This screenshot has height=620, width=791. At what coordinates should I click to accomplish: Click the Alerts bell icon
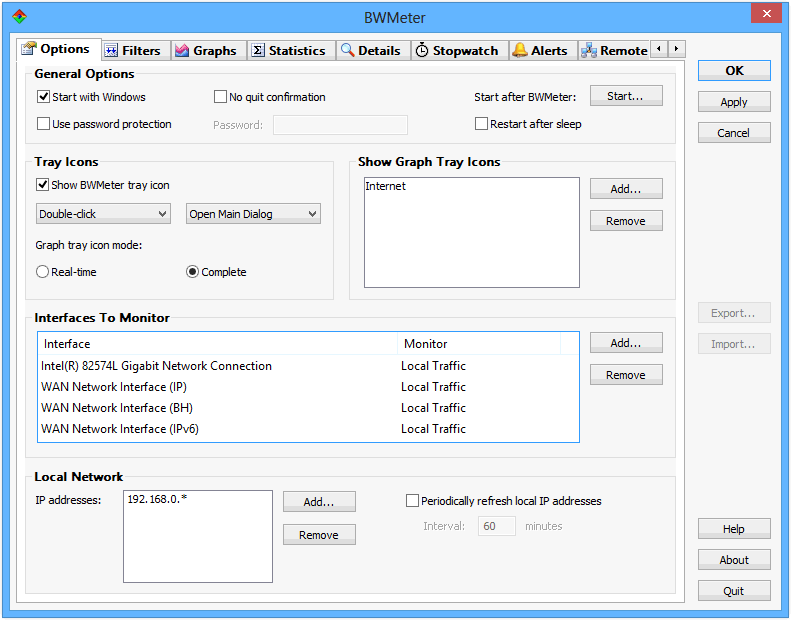[x=520, y=50]
